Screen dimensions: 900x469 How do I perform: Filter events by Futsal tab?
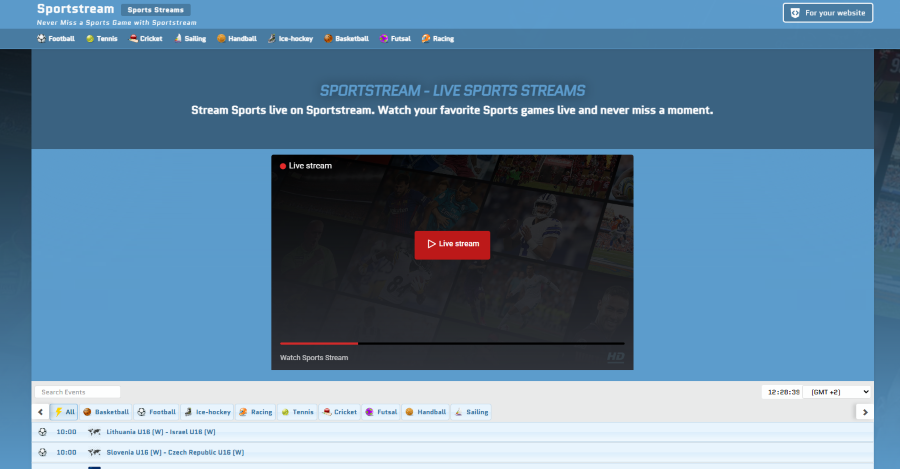pyautogui.click(x=381, y=412)
